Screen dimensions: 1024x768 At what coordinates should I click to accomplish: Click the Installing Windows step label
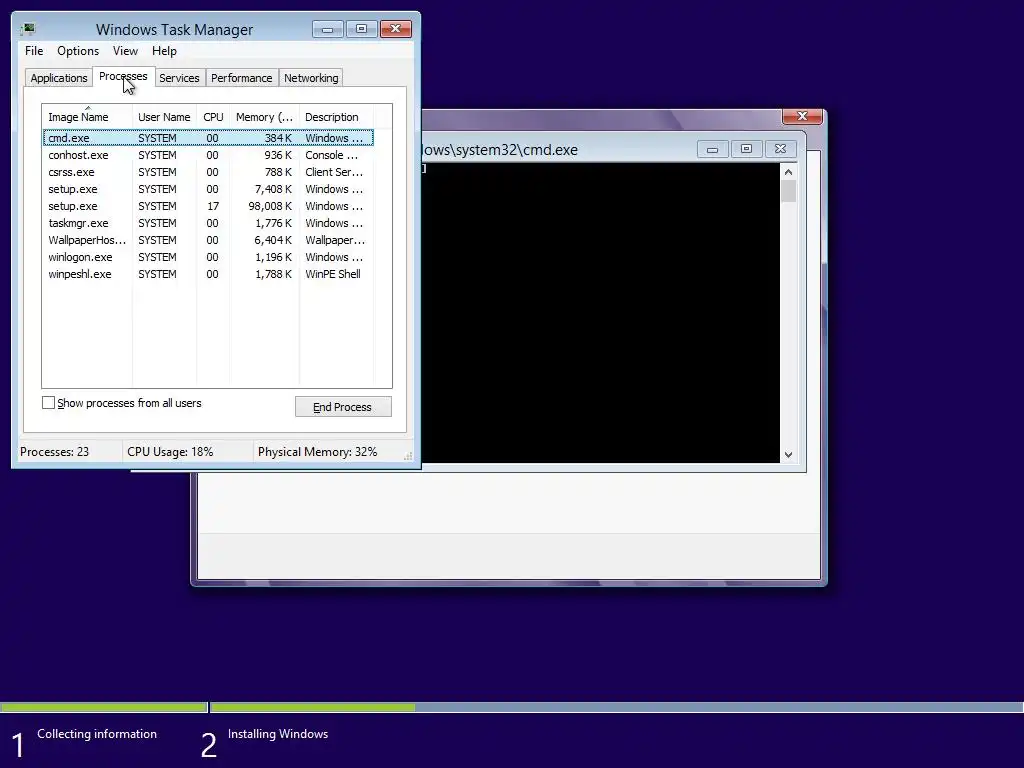(278, 734)
